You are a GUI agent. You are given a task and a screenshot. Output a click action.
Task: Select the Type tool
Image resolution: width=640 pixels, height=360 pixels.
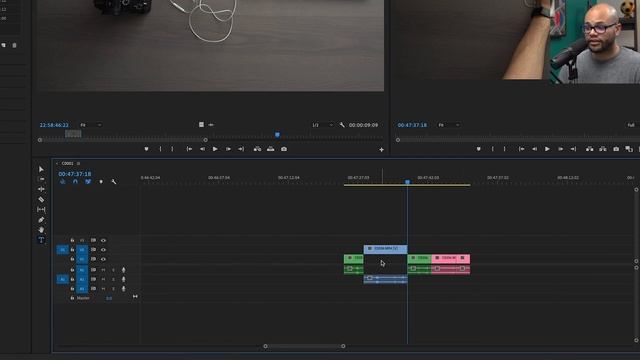tap(41, 240)
